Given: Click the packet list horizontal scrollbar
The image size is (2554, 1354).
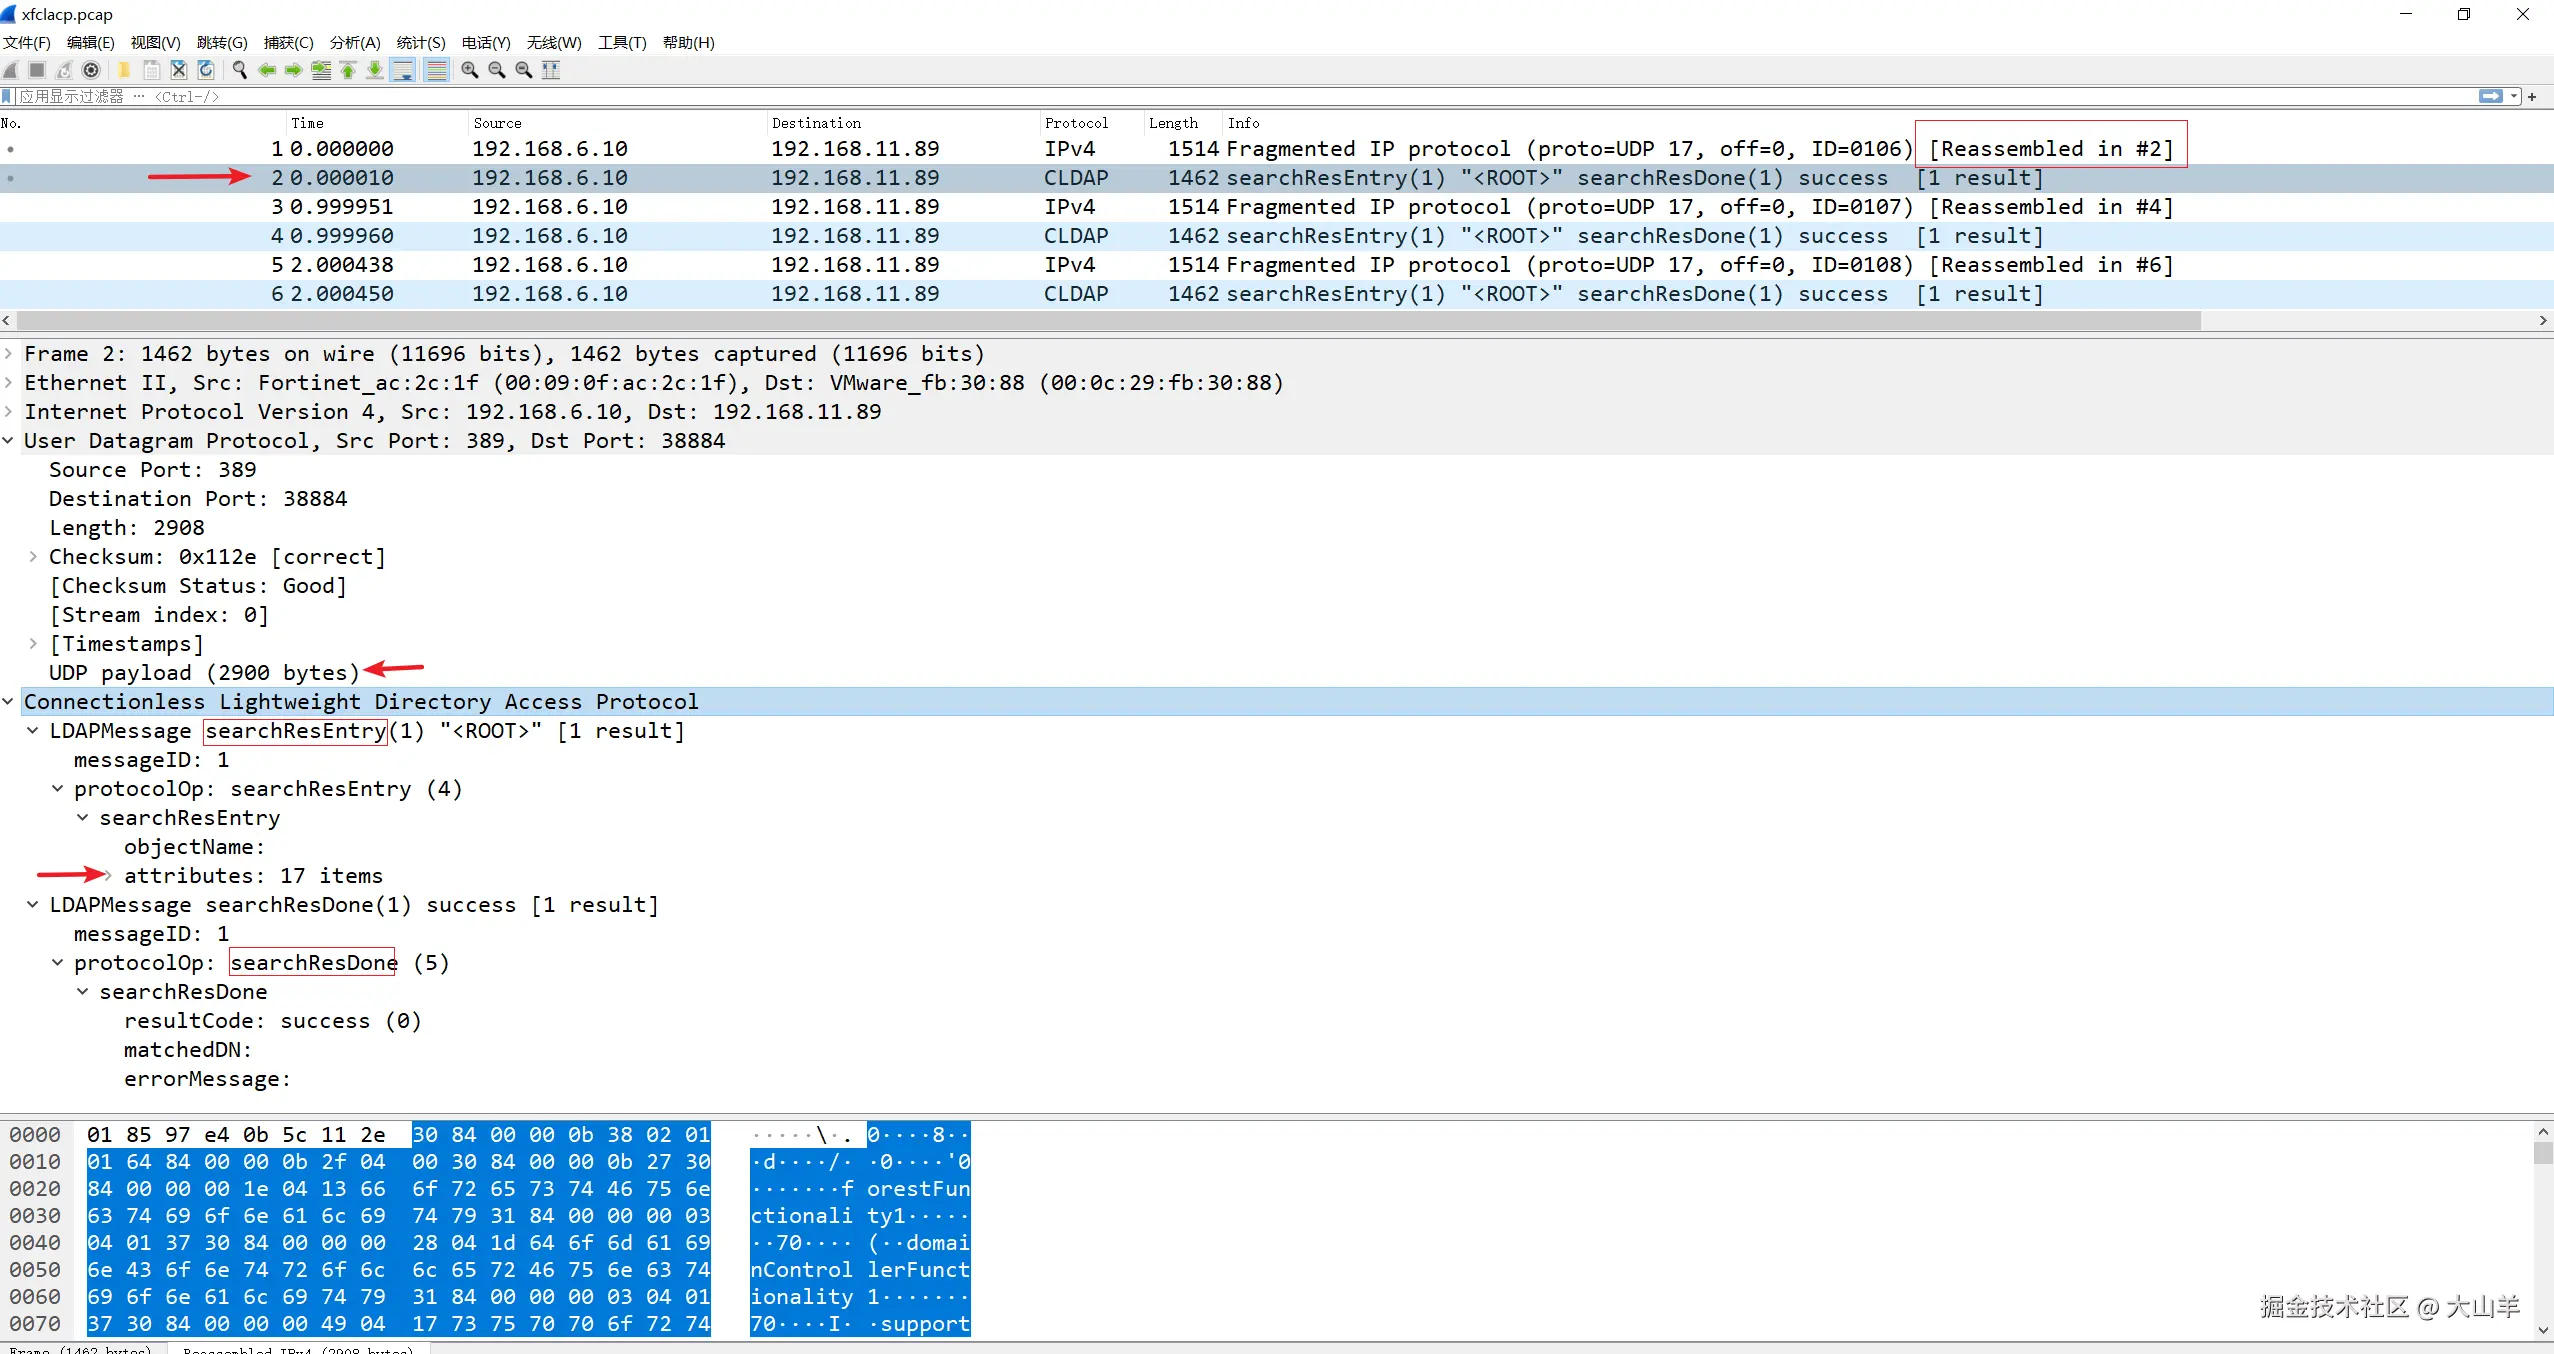Looking at the screenshot, I should tap(1100, 320).
